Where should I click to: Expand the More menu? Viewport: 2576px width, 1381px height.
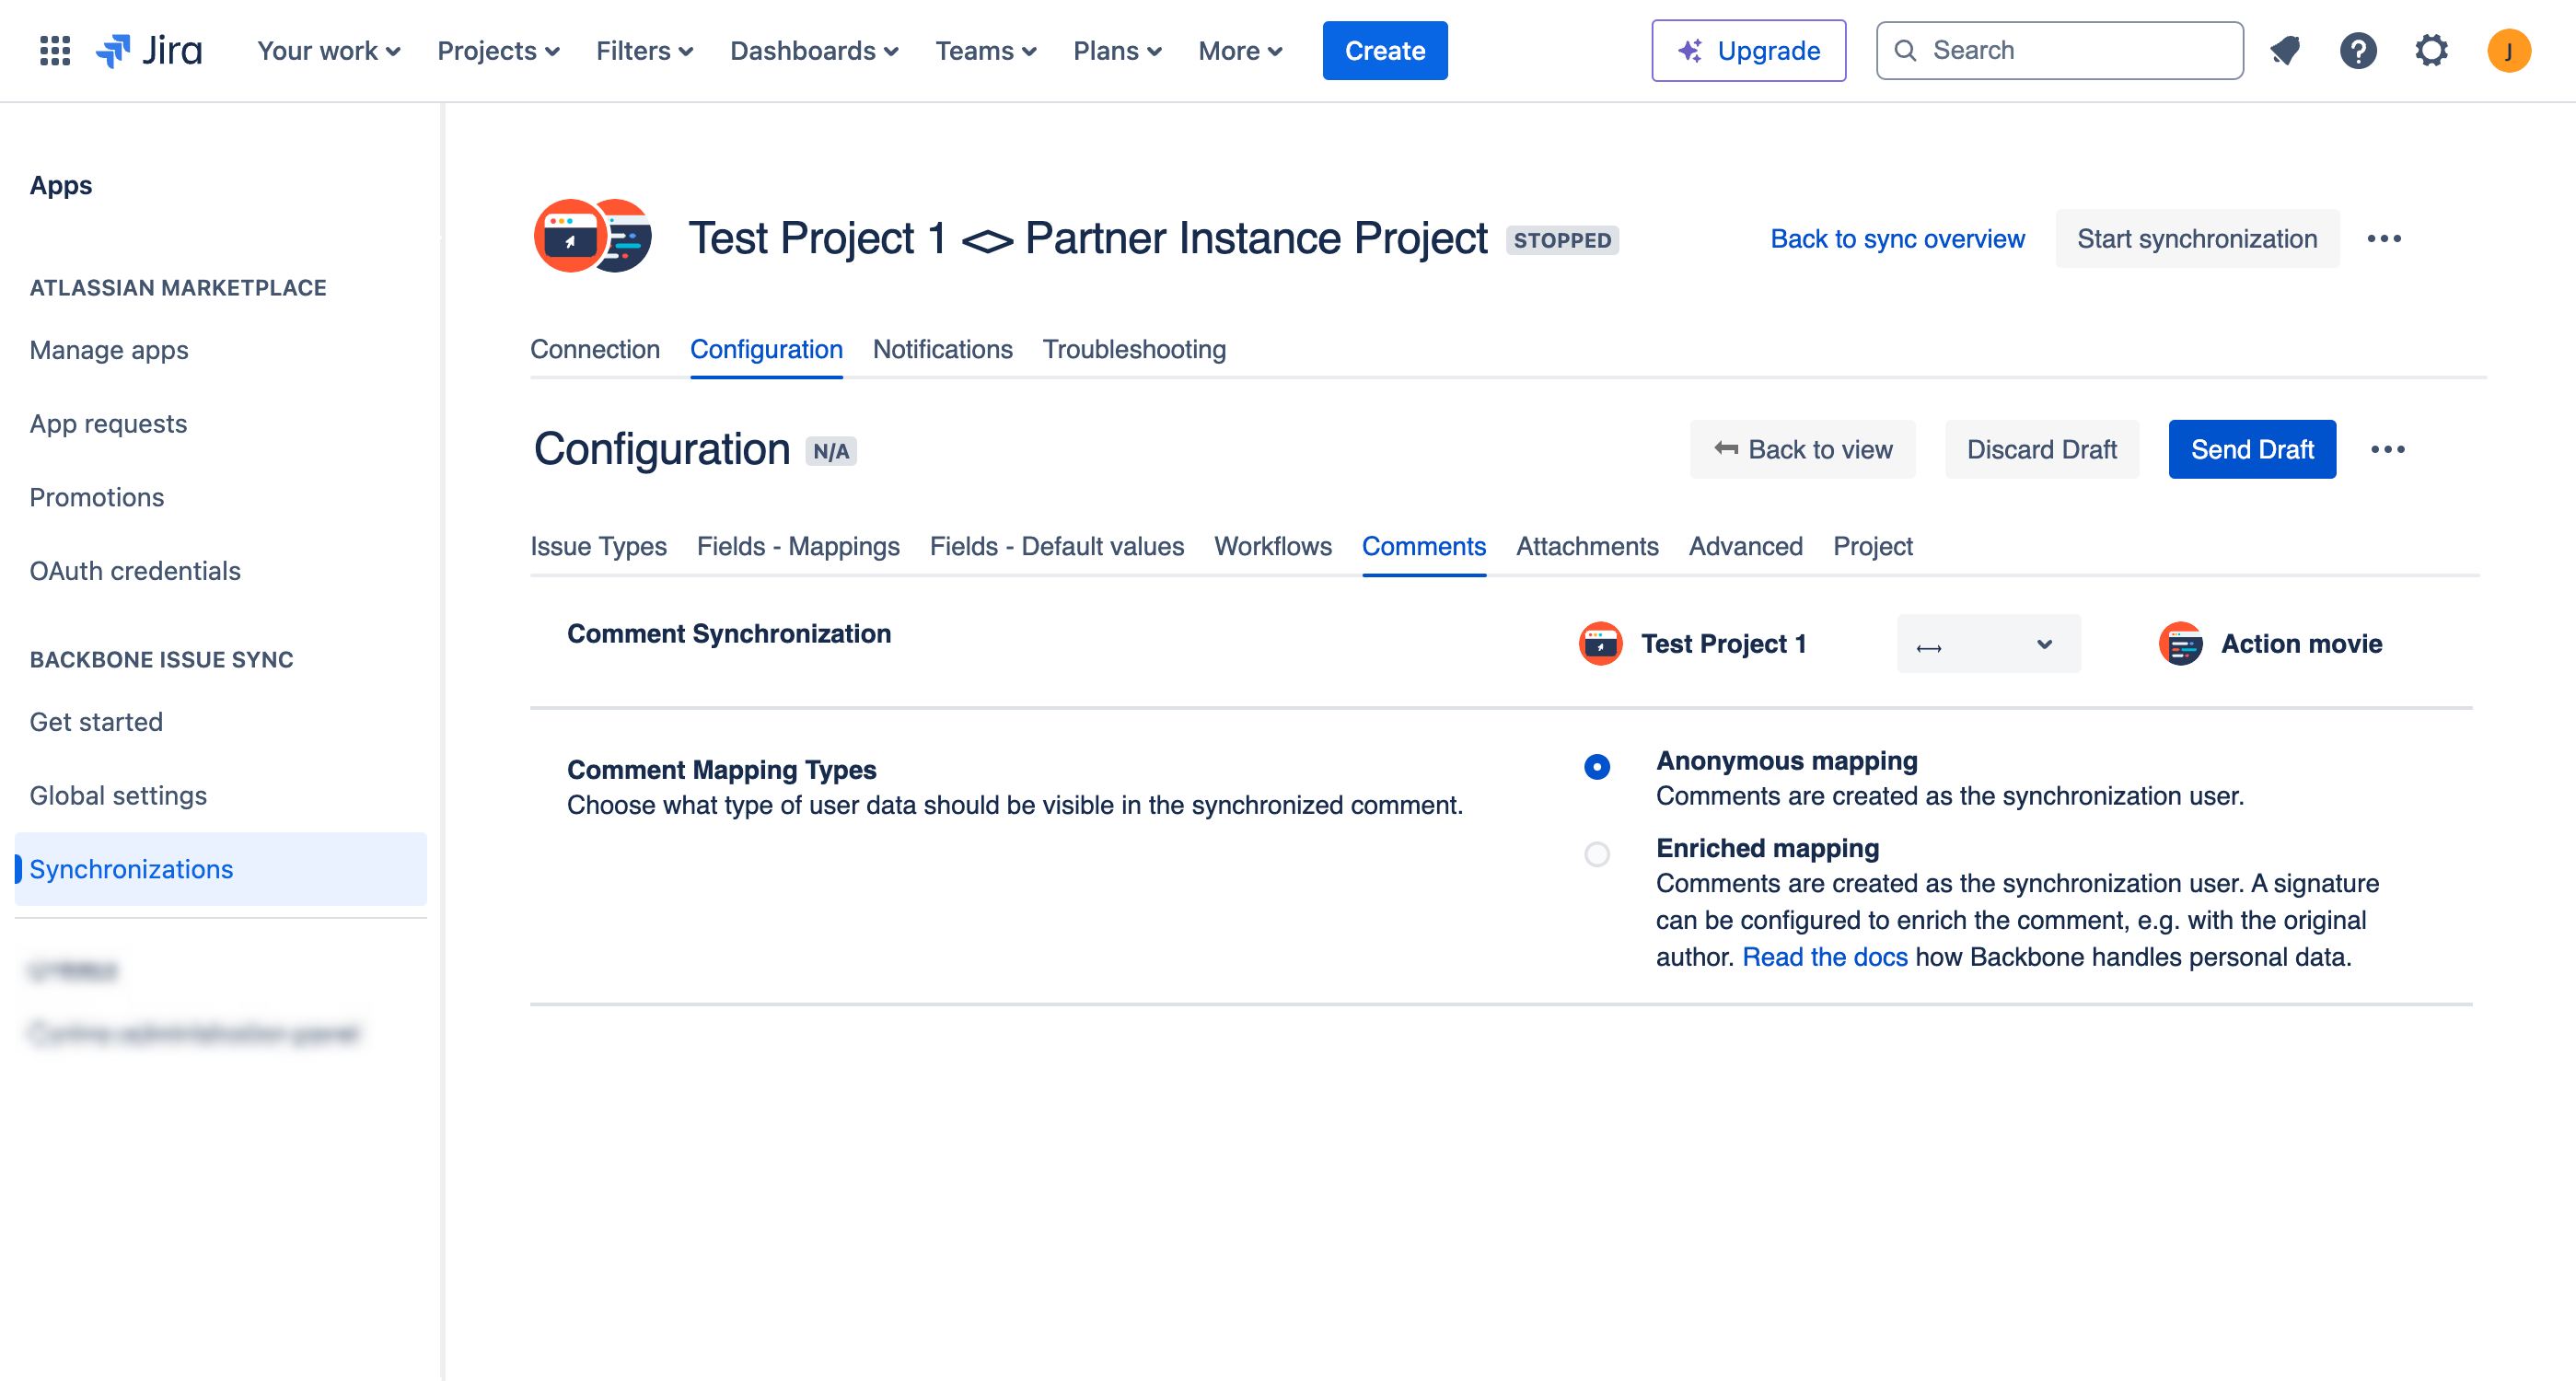coord(1240,50)
